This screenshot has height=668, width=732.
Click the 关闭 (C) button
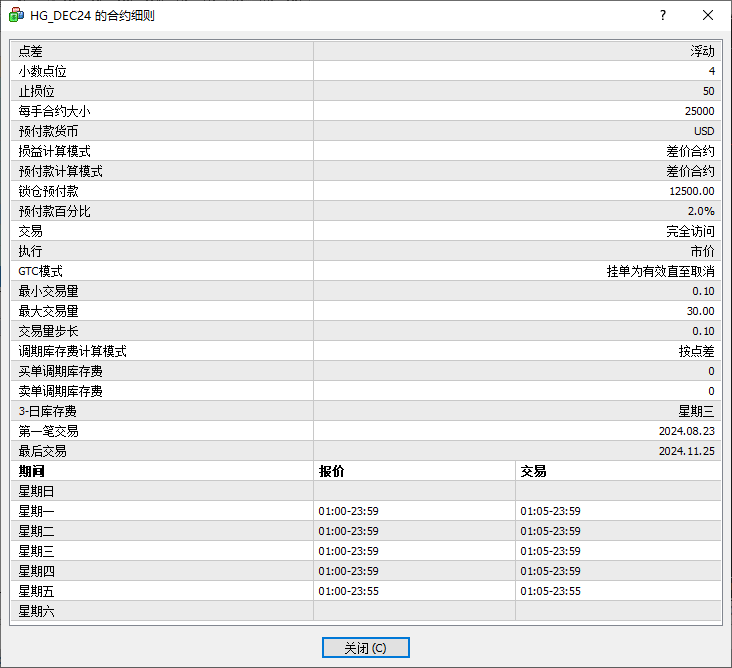pos(366,647)
